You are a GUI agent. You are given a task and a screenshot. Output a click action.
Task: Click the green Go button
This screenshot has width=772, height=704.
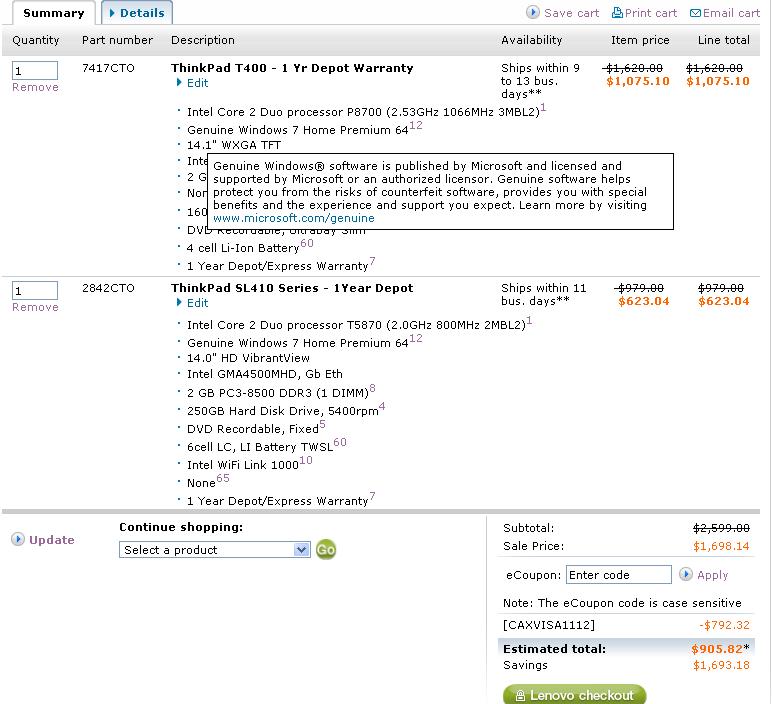[326, 549]
